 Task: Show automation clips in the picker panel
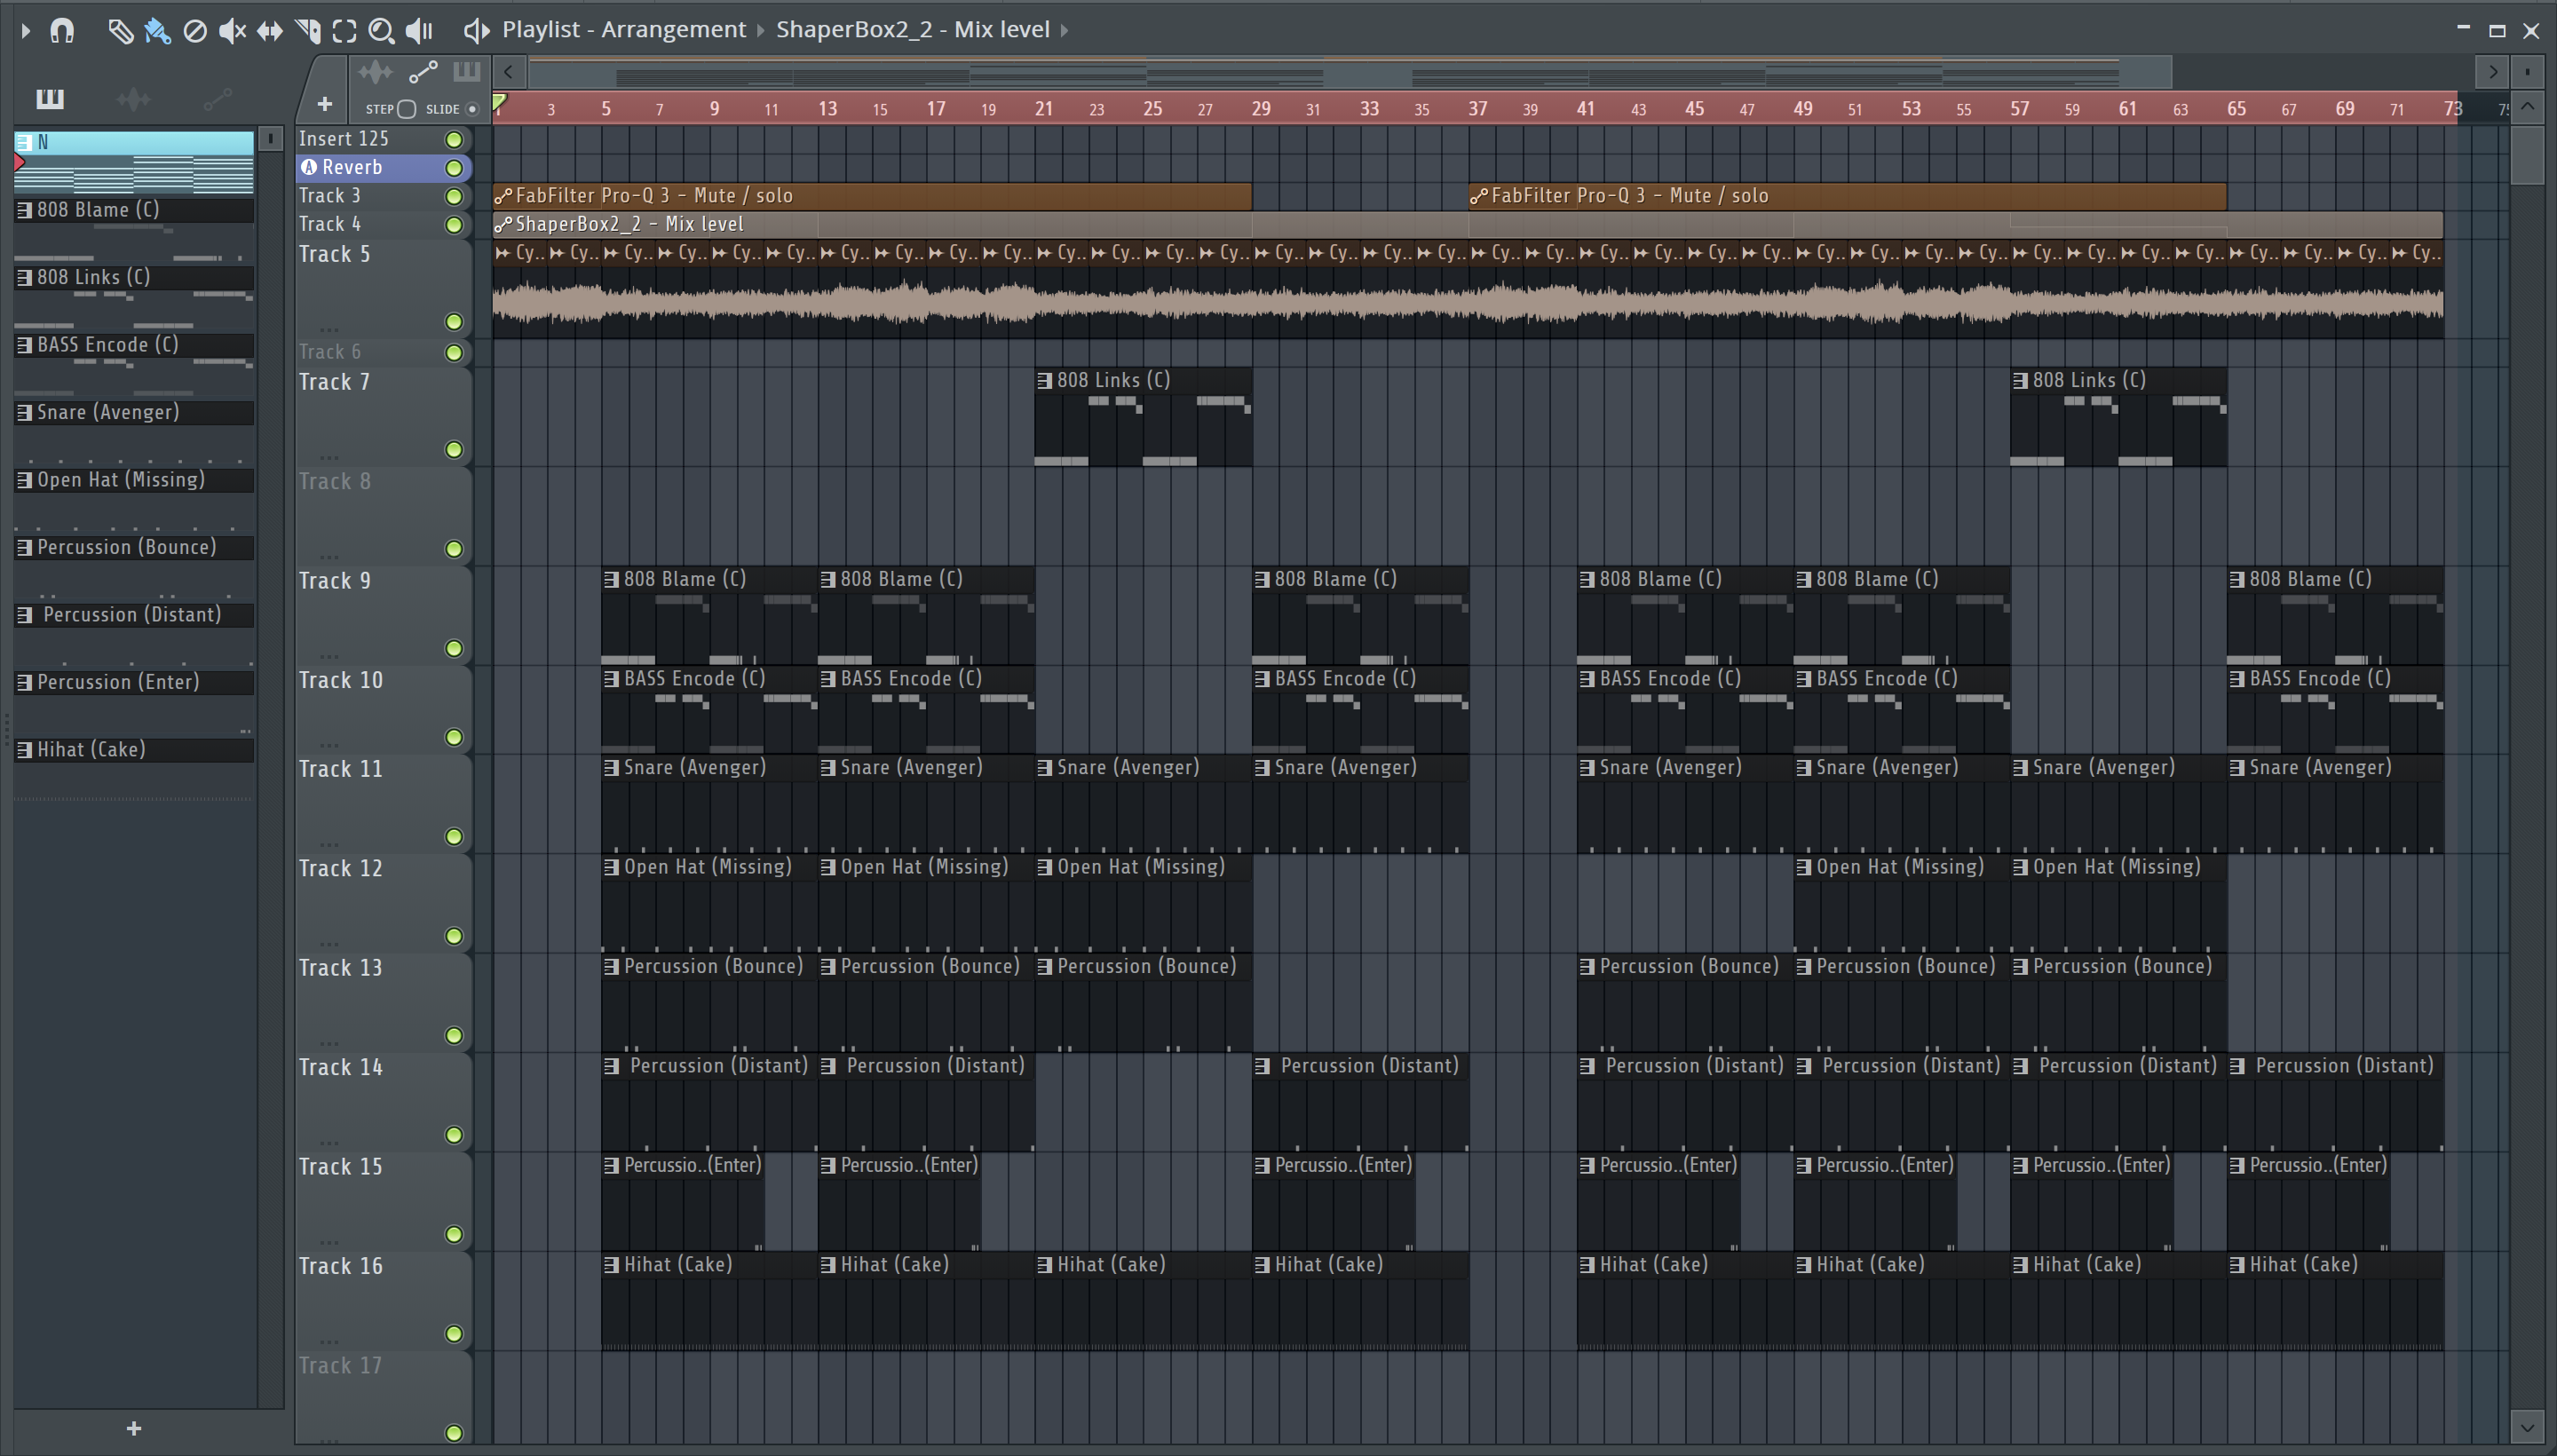(217, 98)
